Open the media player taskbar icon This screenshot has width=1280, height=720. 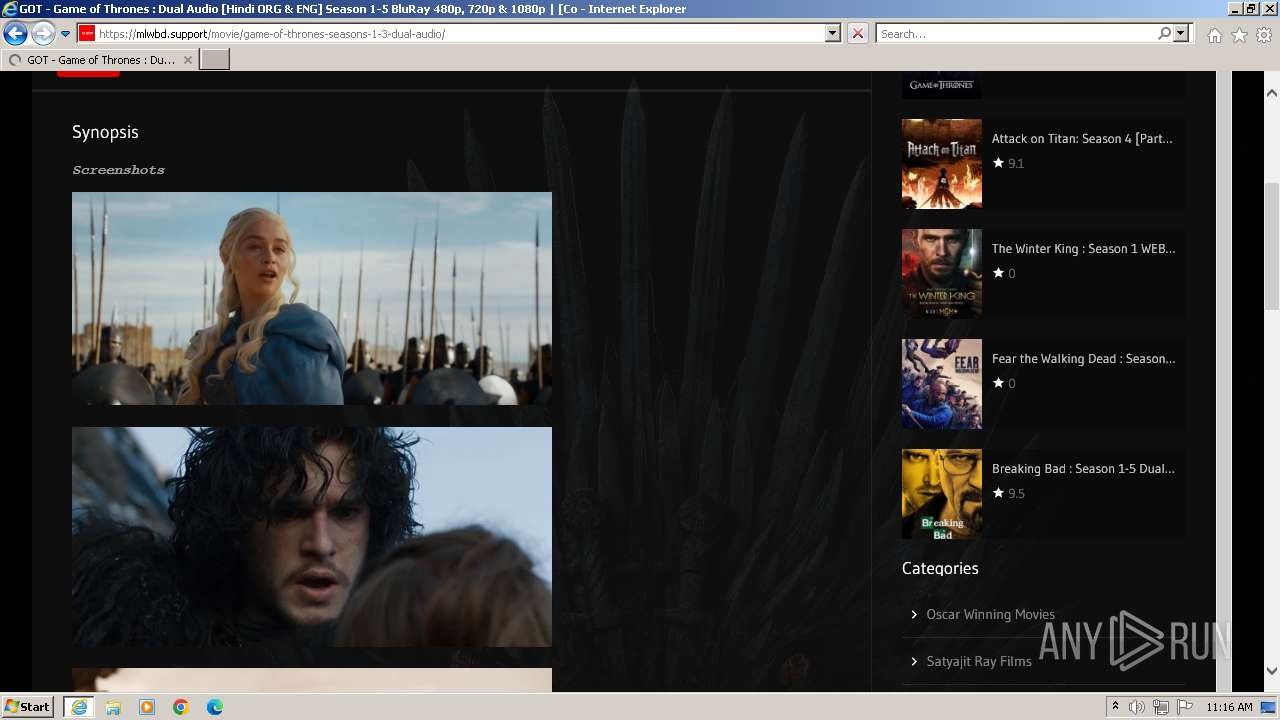tap(147, 707)
